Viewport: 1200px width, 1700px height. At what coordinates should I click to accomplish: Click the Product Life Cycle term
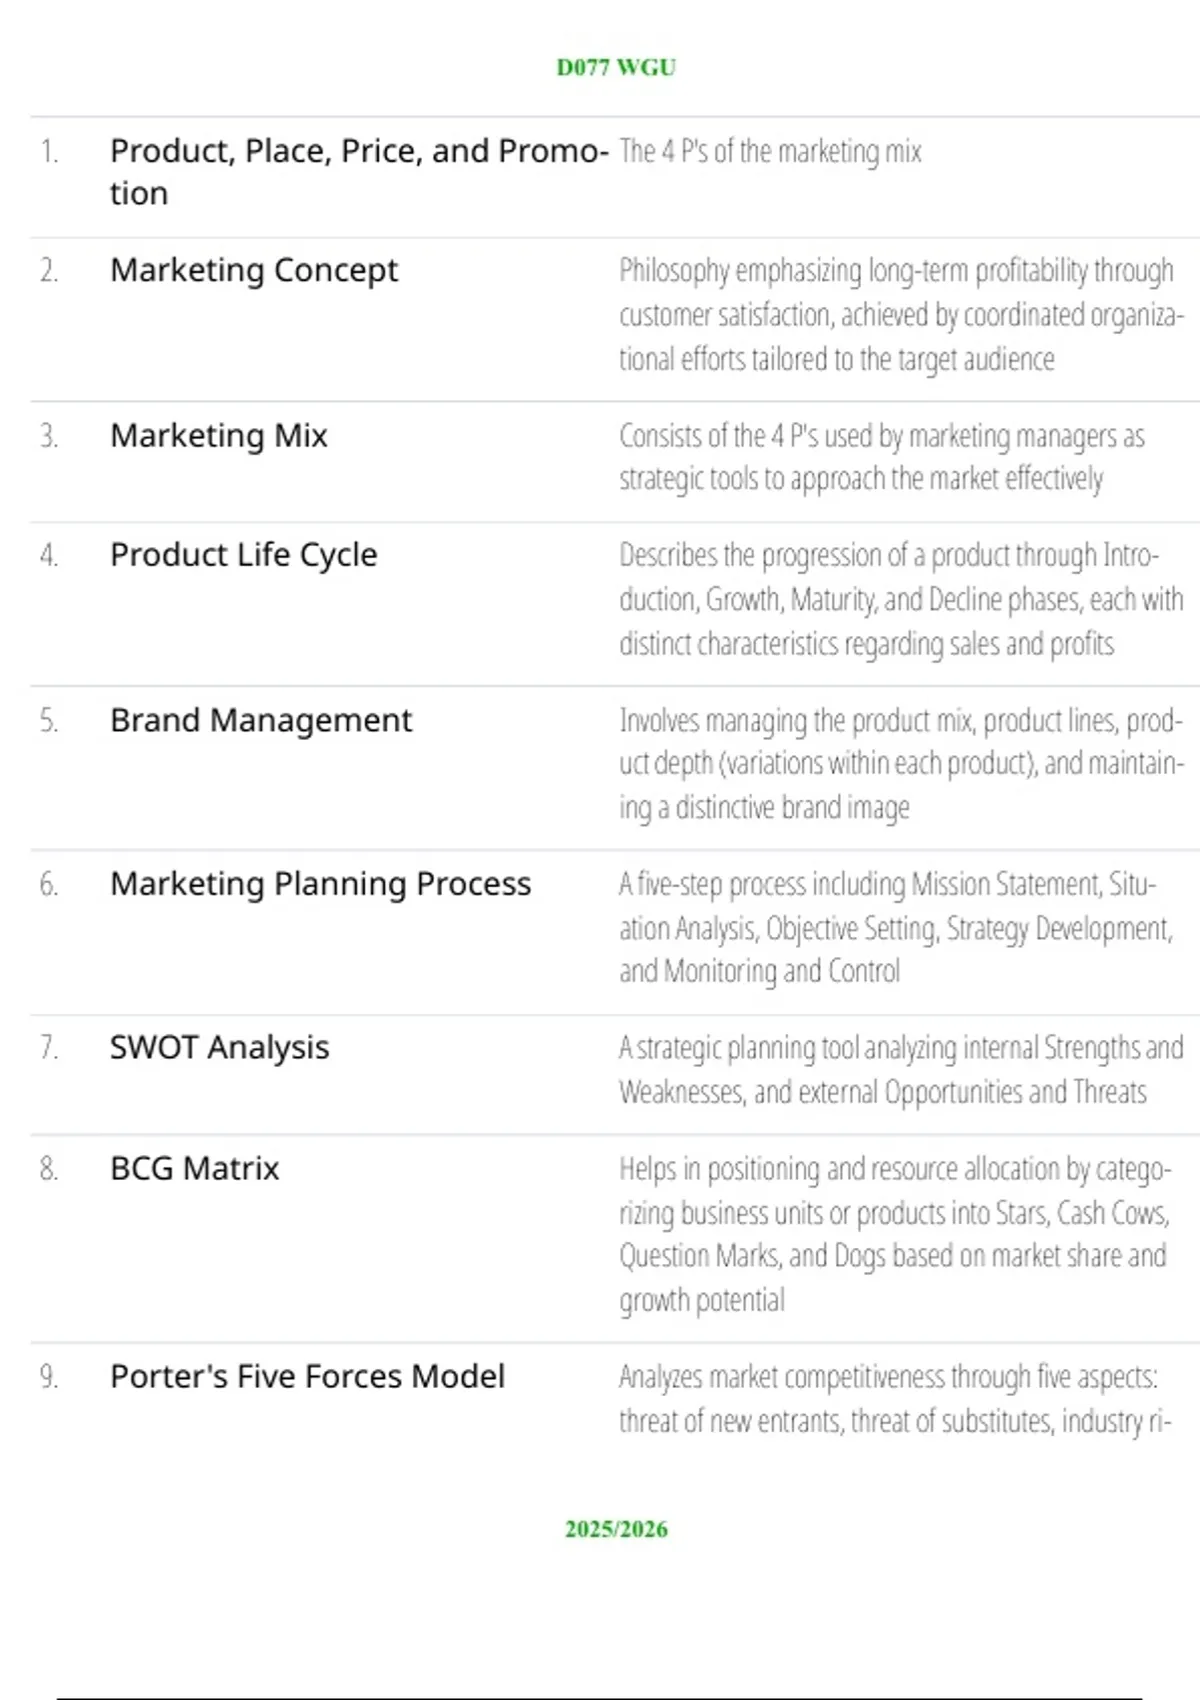(244, 555)
